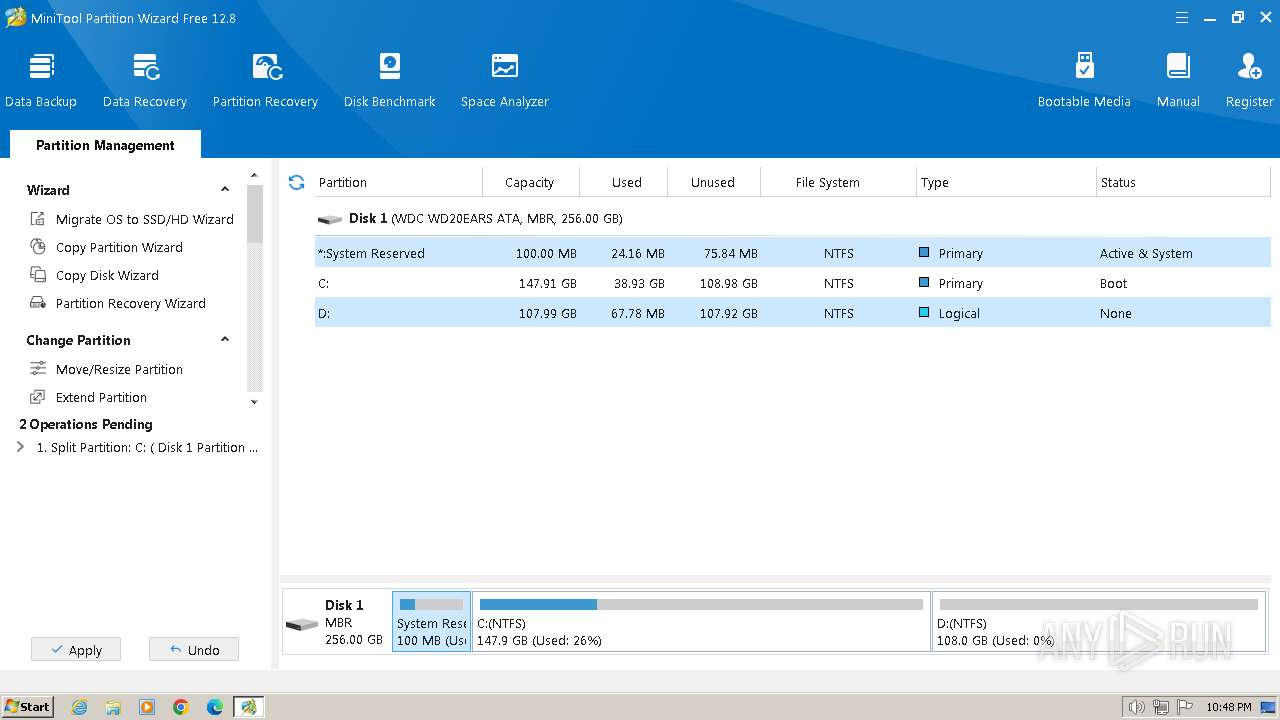The height and width of the screenshot is (720, 1280).
Task: Sort by the Type column header
Action: tap(1006, 182)
